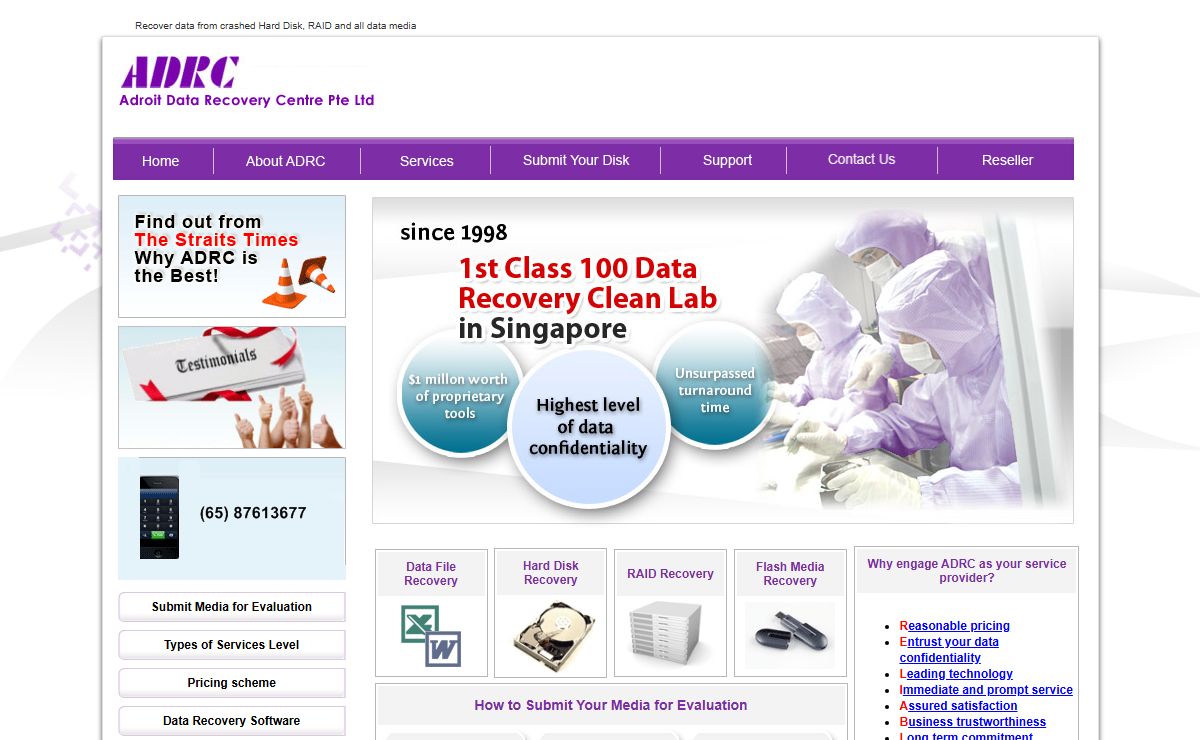
Task: Click the hard disk drive image
Action: 551,636
